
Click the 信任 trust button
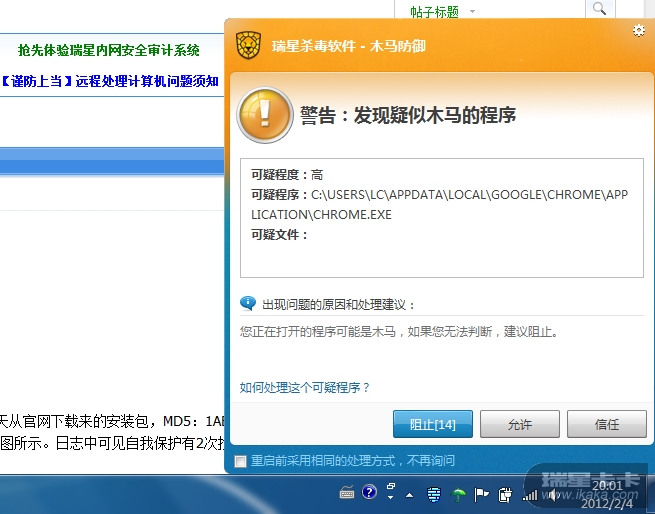point(607,424)
